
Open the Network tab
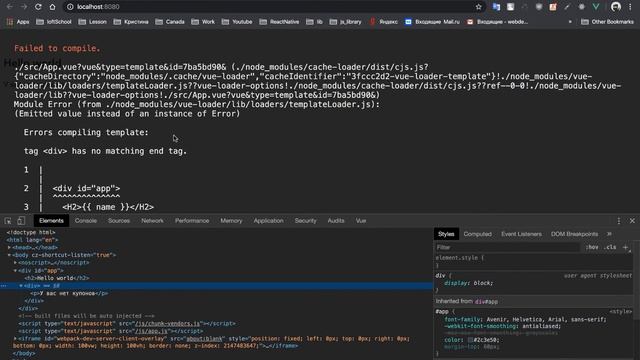tap(152, 221)
